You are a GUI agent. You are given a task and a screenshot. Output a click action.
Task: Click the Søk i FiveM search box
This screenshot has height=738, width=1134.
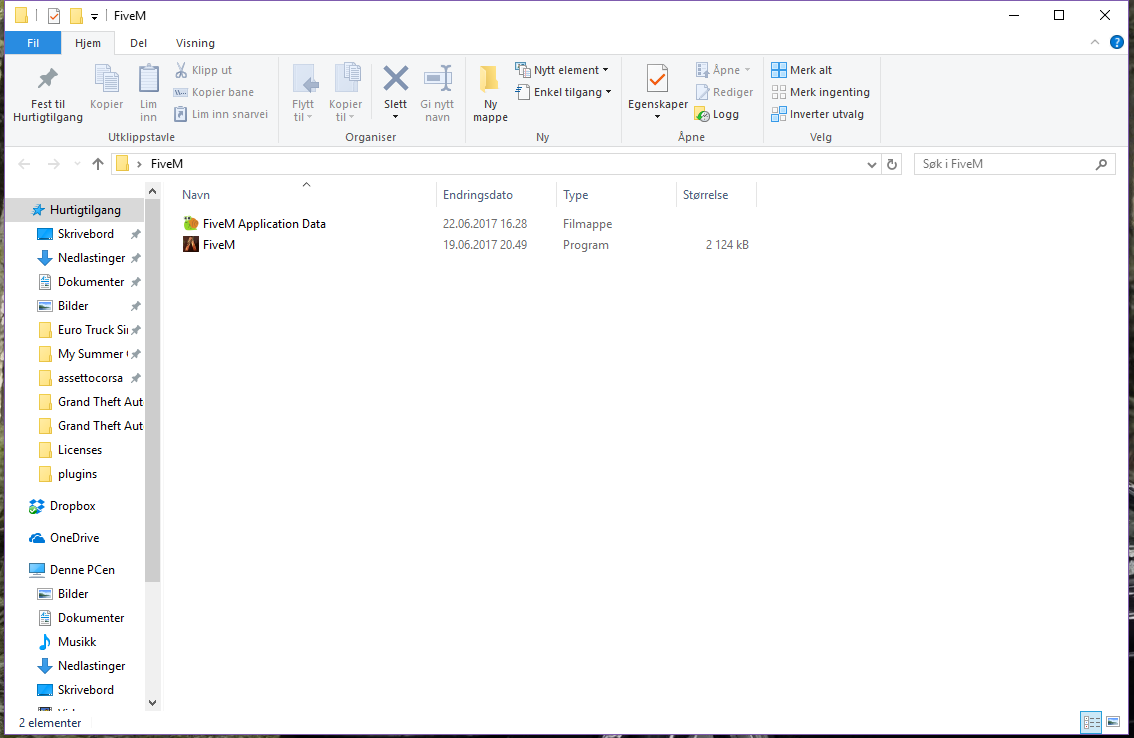[x=1015, y=164]
